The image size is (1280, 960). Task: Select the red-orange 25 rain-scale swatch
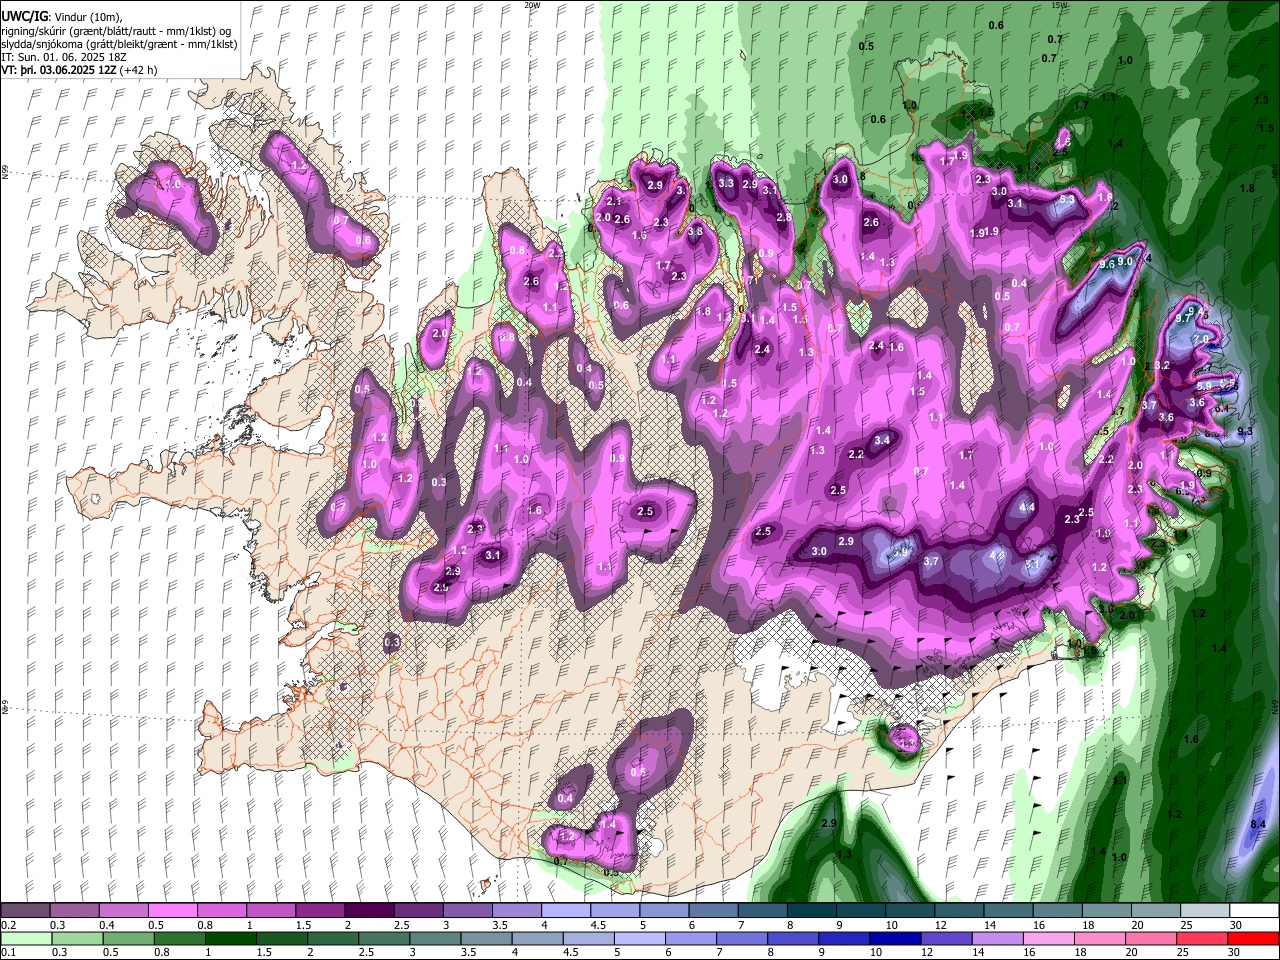click(x=1201, y=938)
